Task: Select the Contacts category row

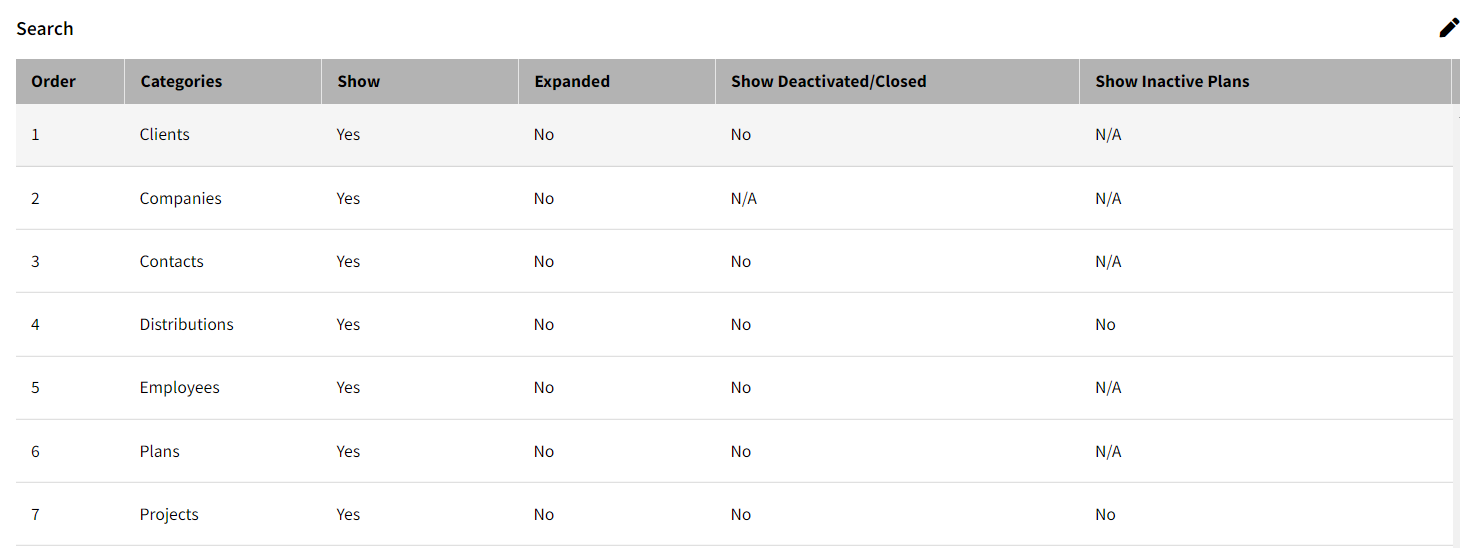Action: coord(733,261)
